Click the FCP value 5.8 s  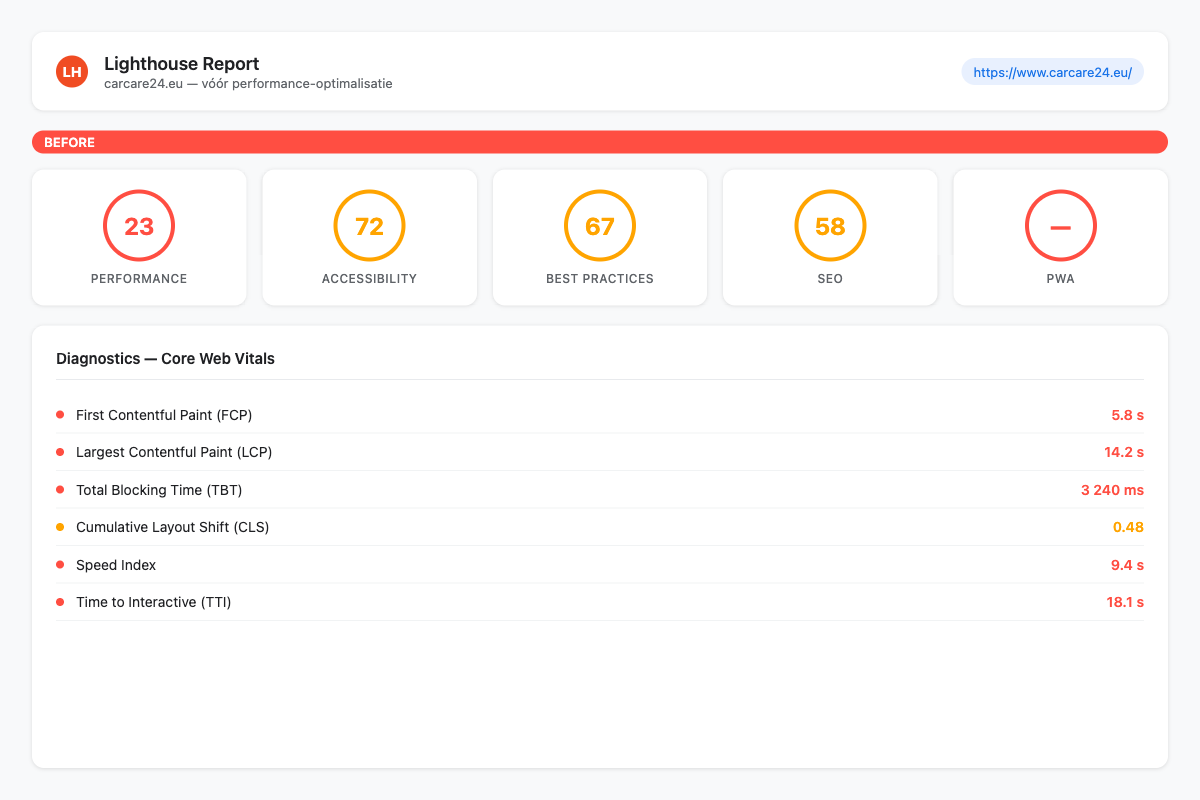pyautogui.click(x=1127, y=414)
